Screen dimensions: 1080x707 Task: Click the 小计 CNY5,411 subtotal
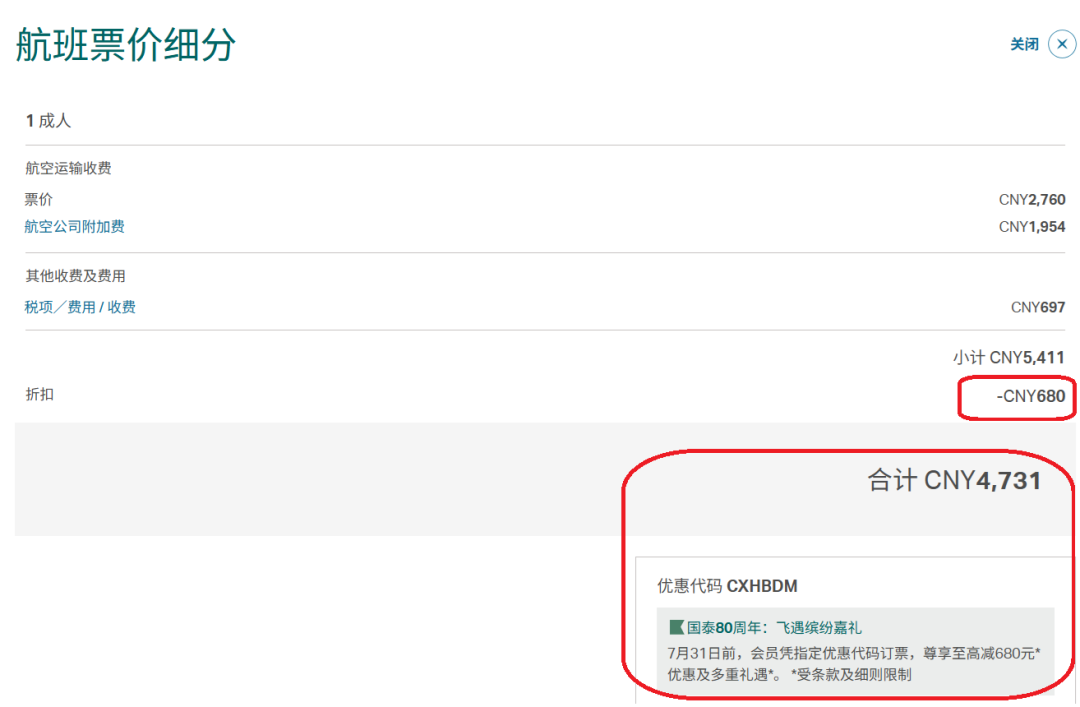(1009, 358)
